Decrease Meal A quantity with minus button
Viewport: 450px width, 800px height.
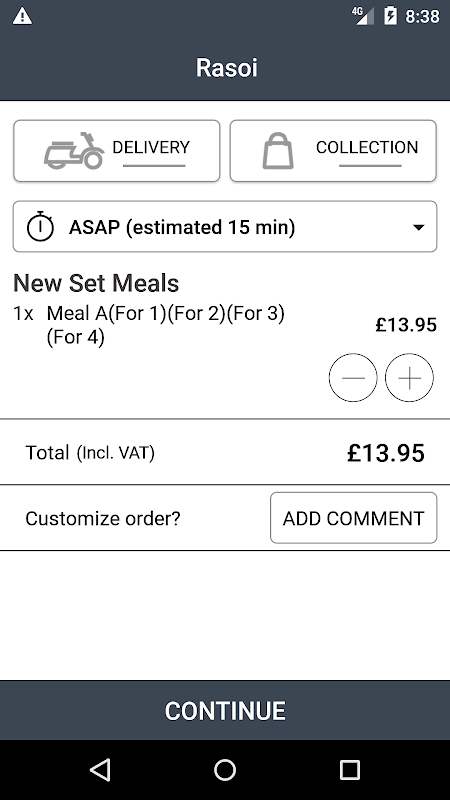tap(353, 378)
